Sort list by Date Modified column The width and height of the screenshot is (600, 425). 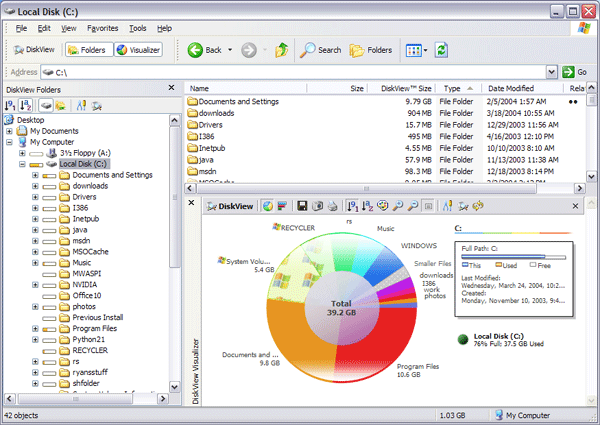point(522,88)
